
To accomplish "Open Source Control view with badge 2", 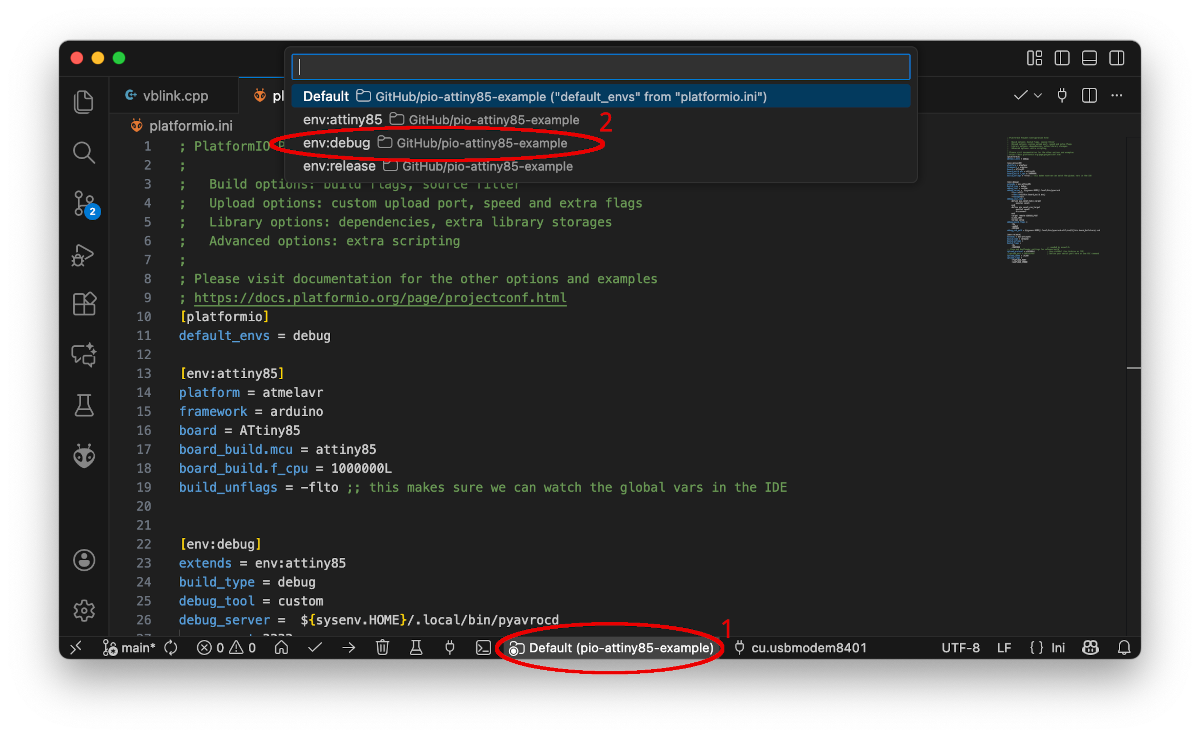I will 85,203.
